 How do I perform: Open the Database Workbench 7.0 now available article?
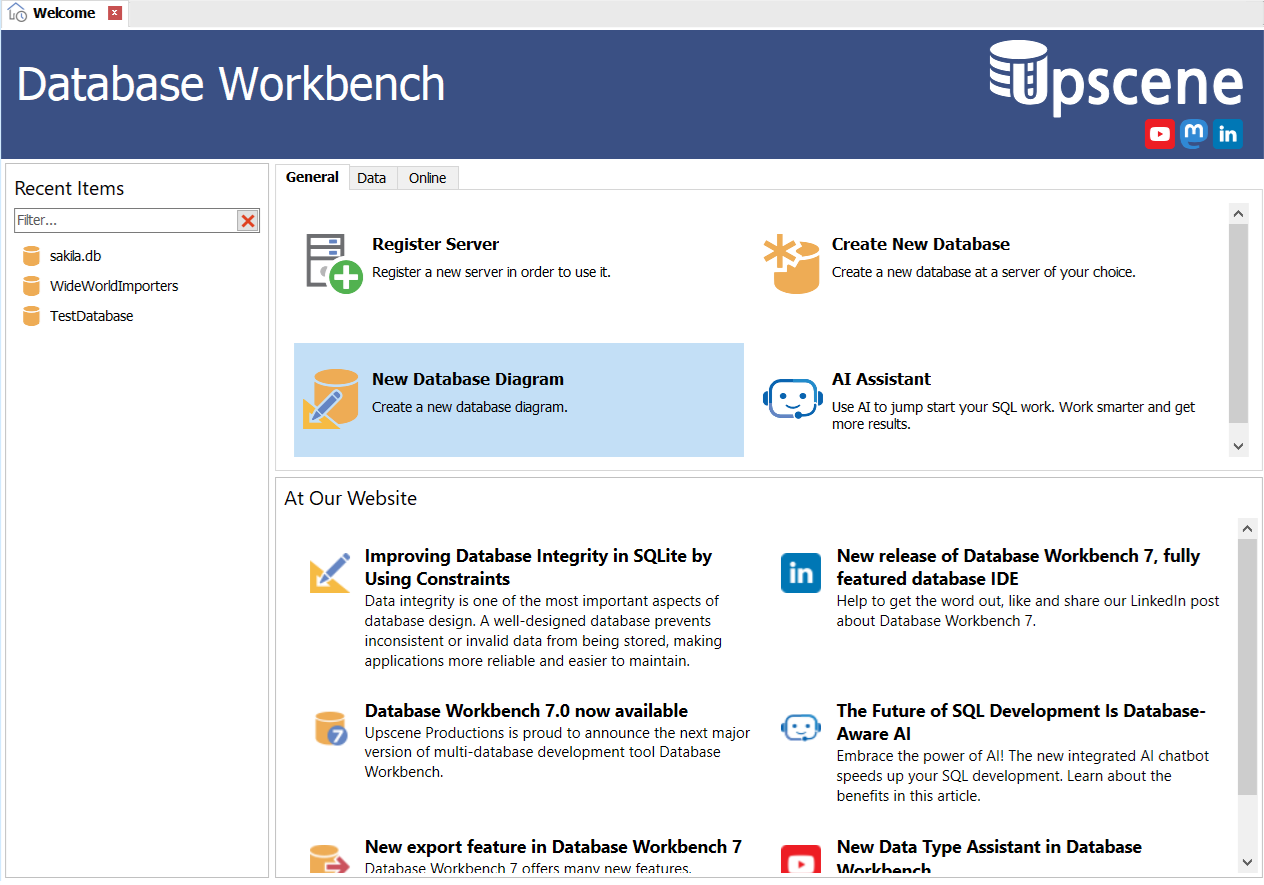coord(526,711)
